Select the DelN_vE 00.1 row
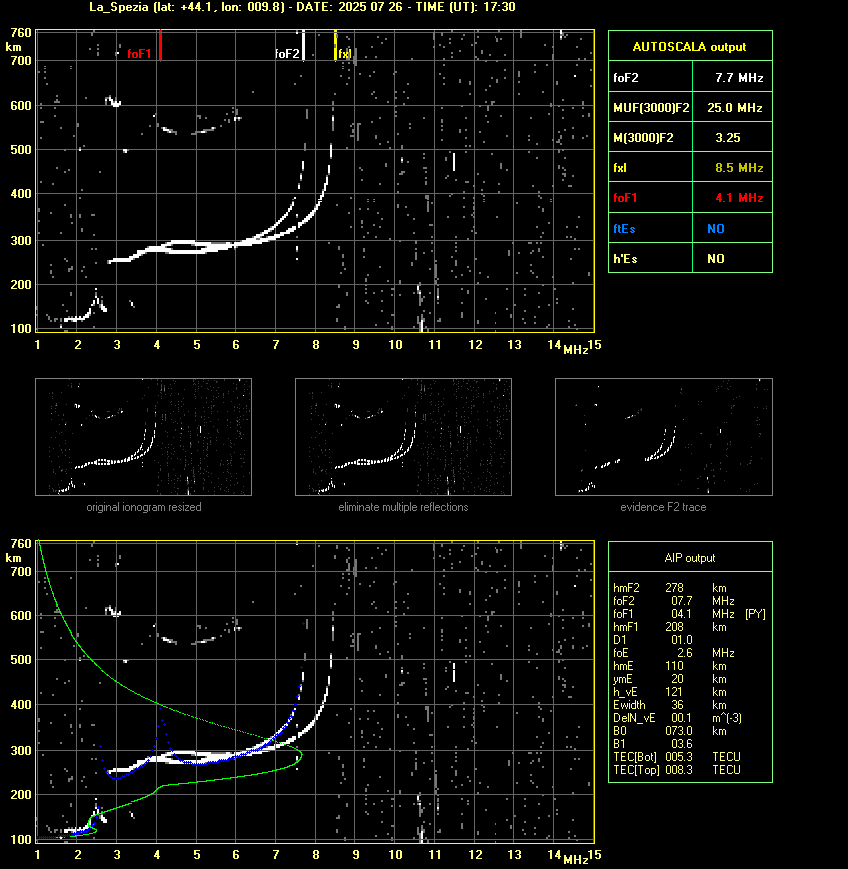The width and height of the screenshot is (848, 869). (677, 718)
